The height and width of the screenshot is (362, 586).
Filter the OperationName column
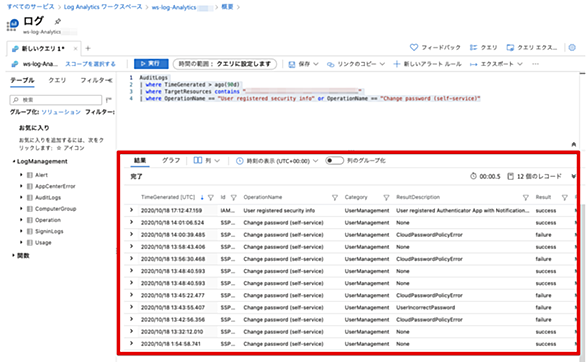click(335, 197)
